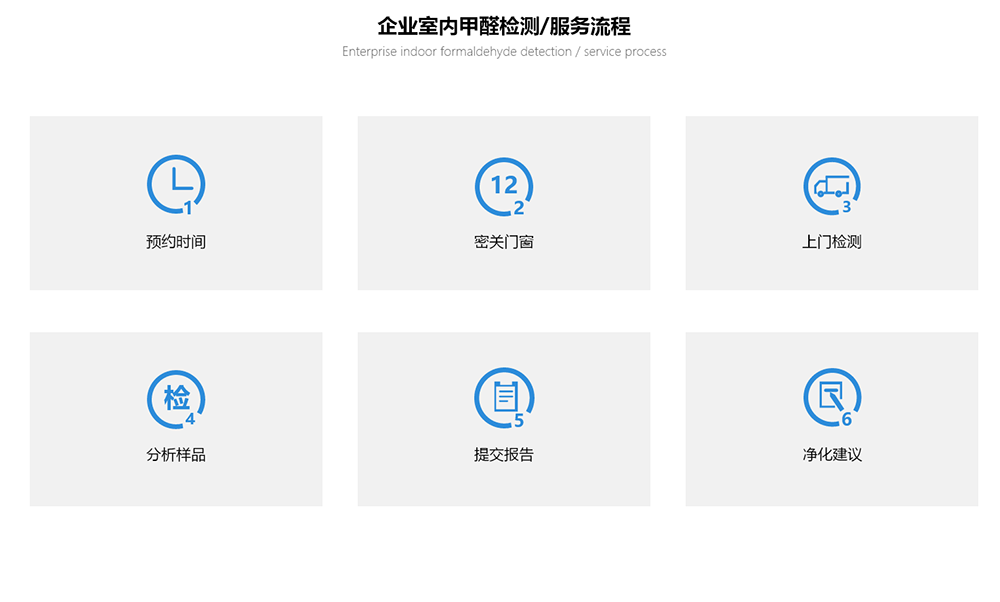Click the clock icon for step 1
The height and width of the screenshot is (602, 1000).
(176, 185)
